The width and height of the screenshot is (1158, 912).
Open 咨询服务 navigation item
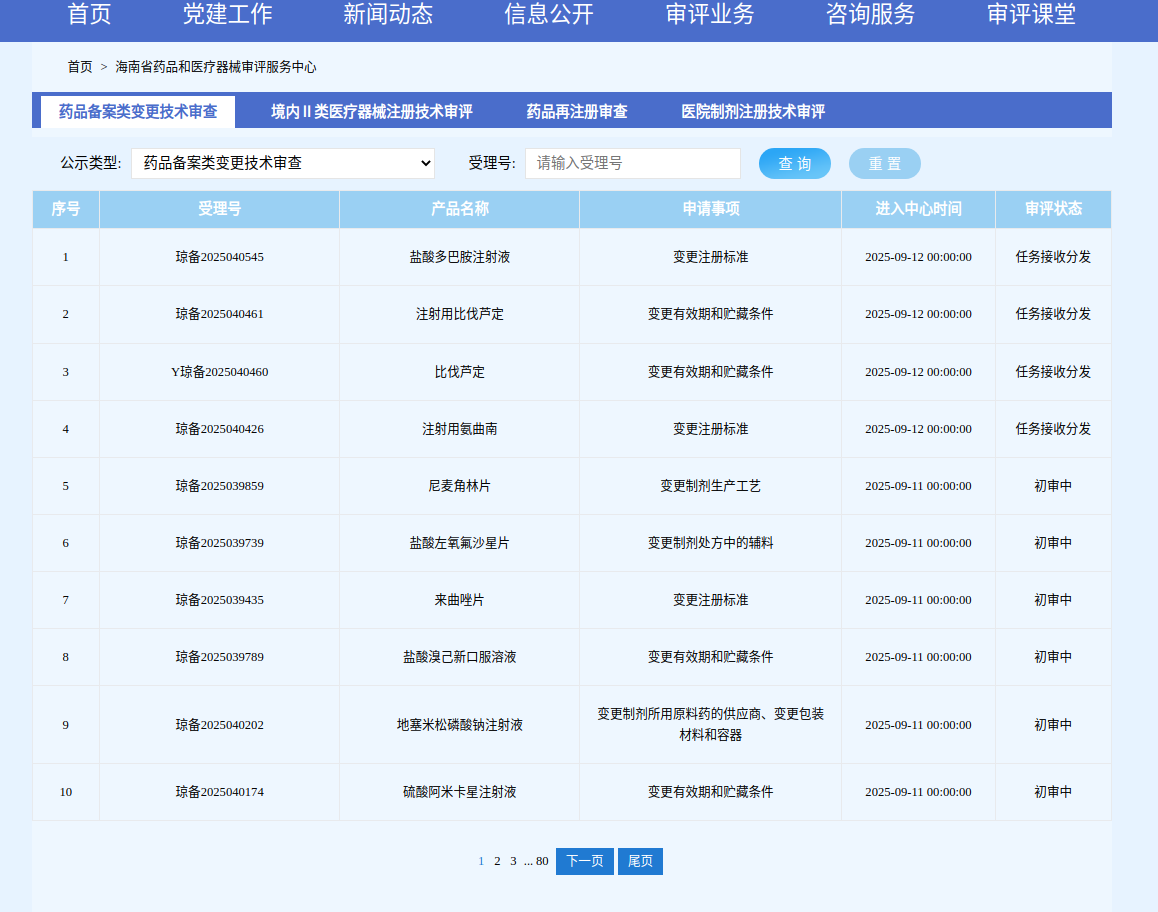[870, 15]
